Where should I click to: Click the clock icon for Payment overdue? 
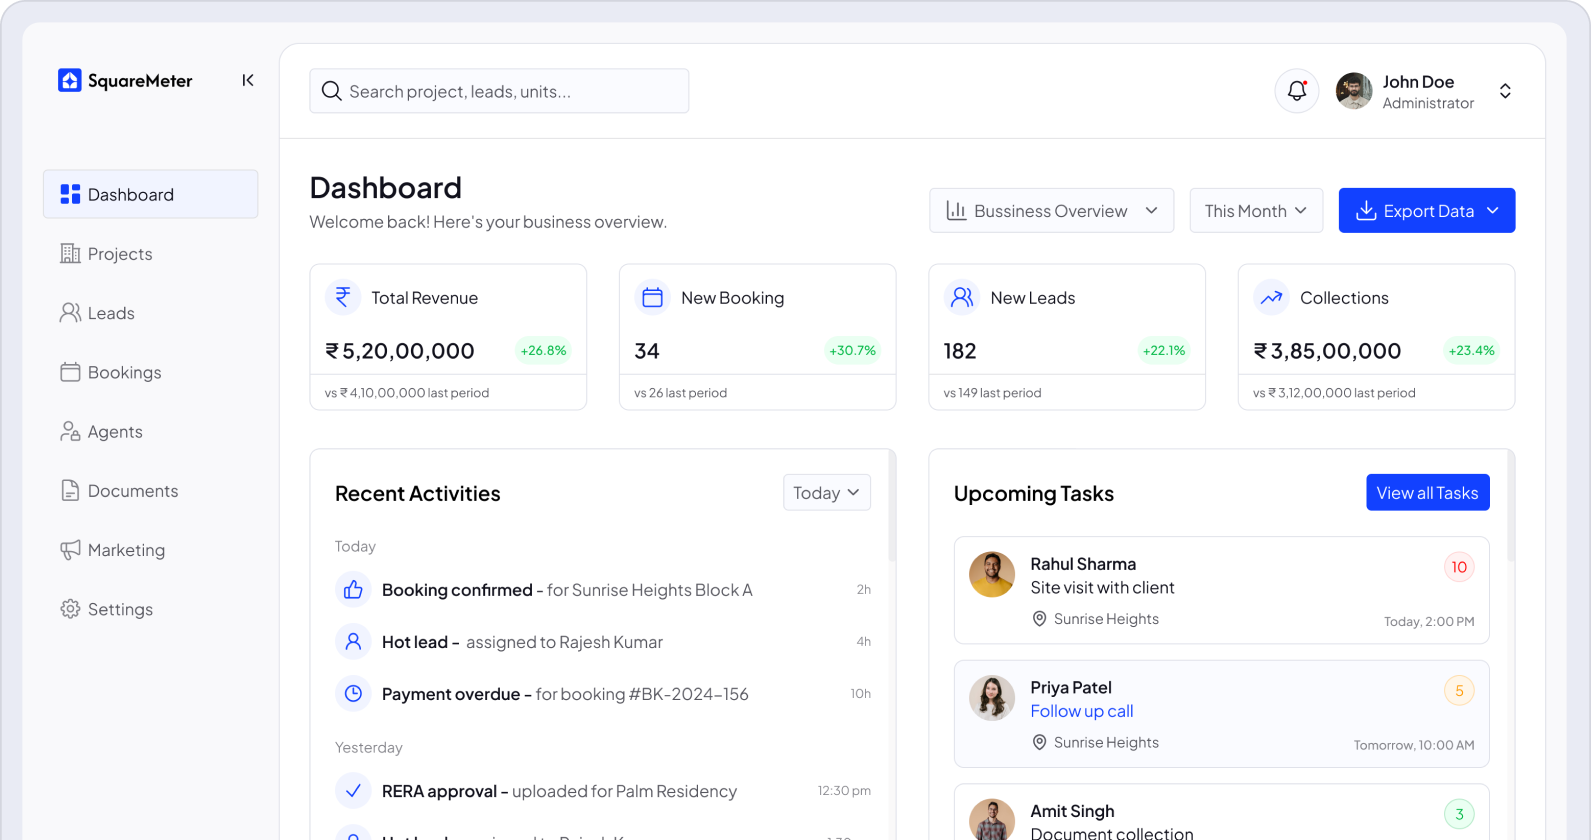click(353, 693)
